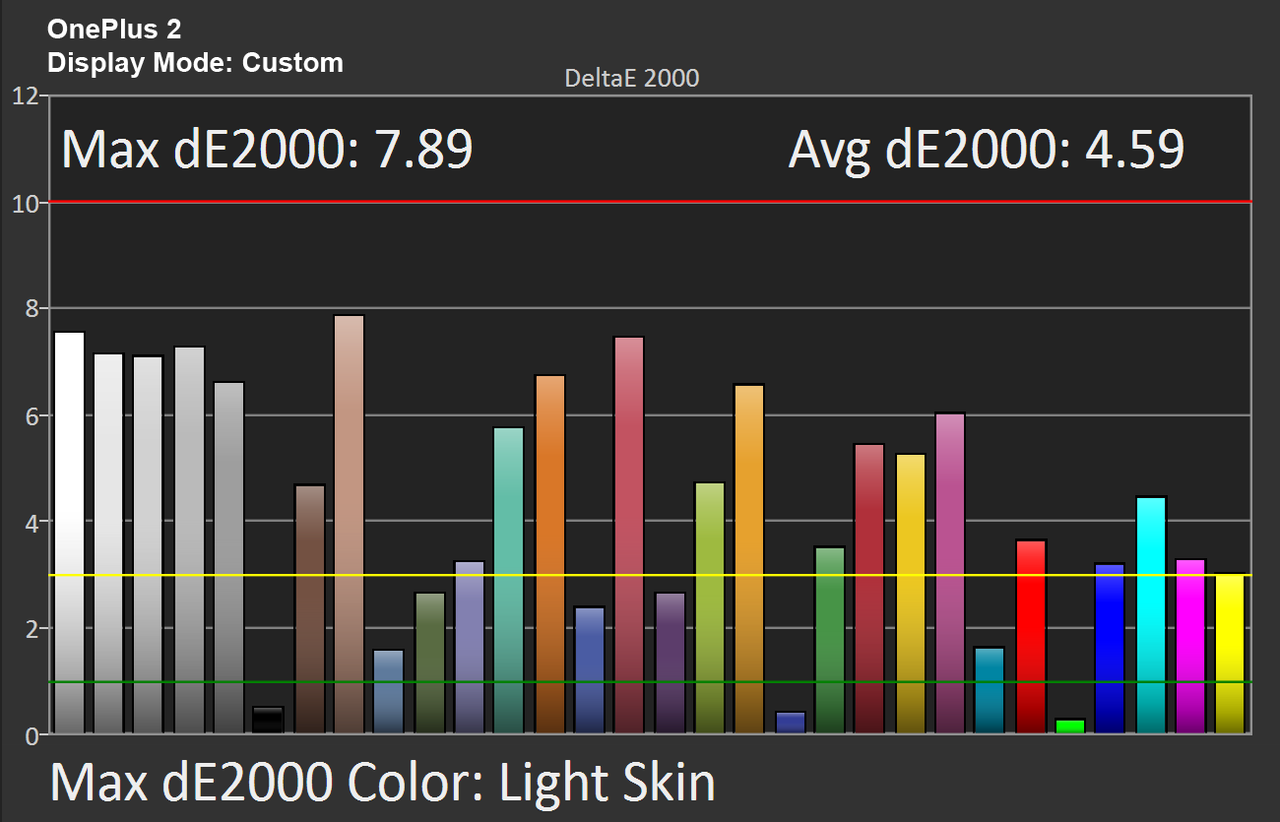Click the short dark teal bar

point(990,691)
